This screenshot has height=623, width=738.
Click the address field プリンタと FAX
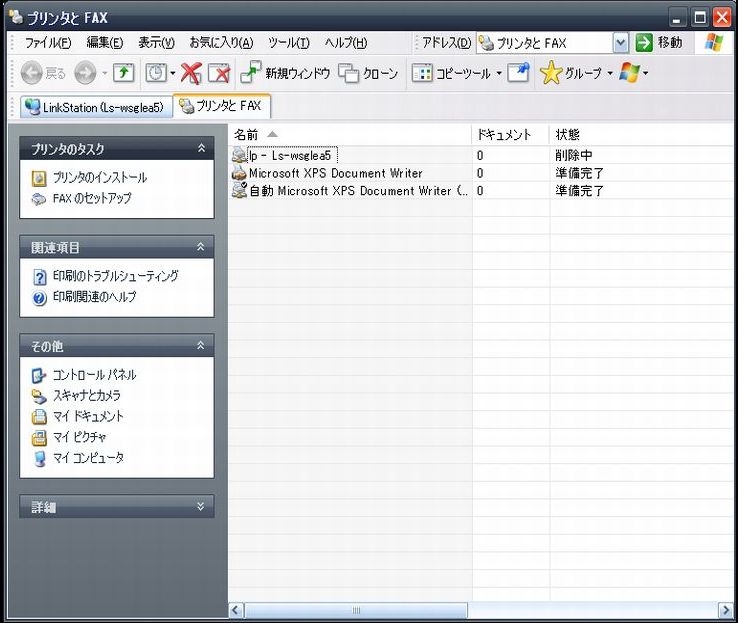tap(545, 43)
